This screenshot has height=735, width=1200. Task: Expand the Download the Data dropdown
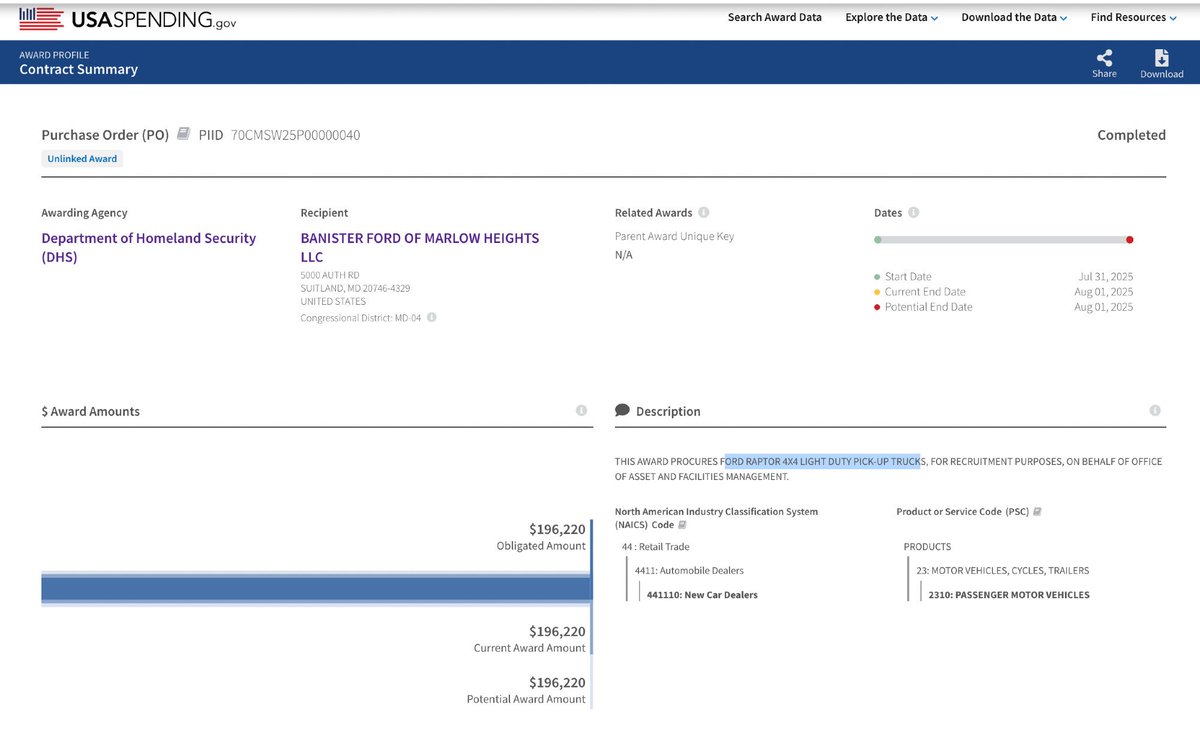click(1014, 17)
